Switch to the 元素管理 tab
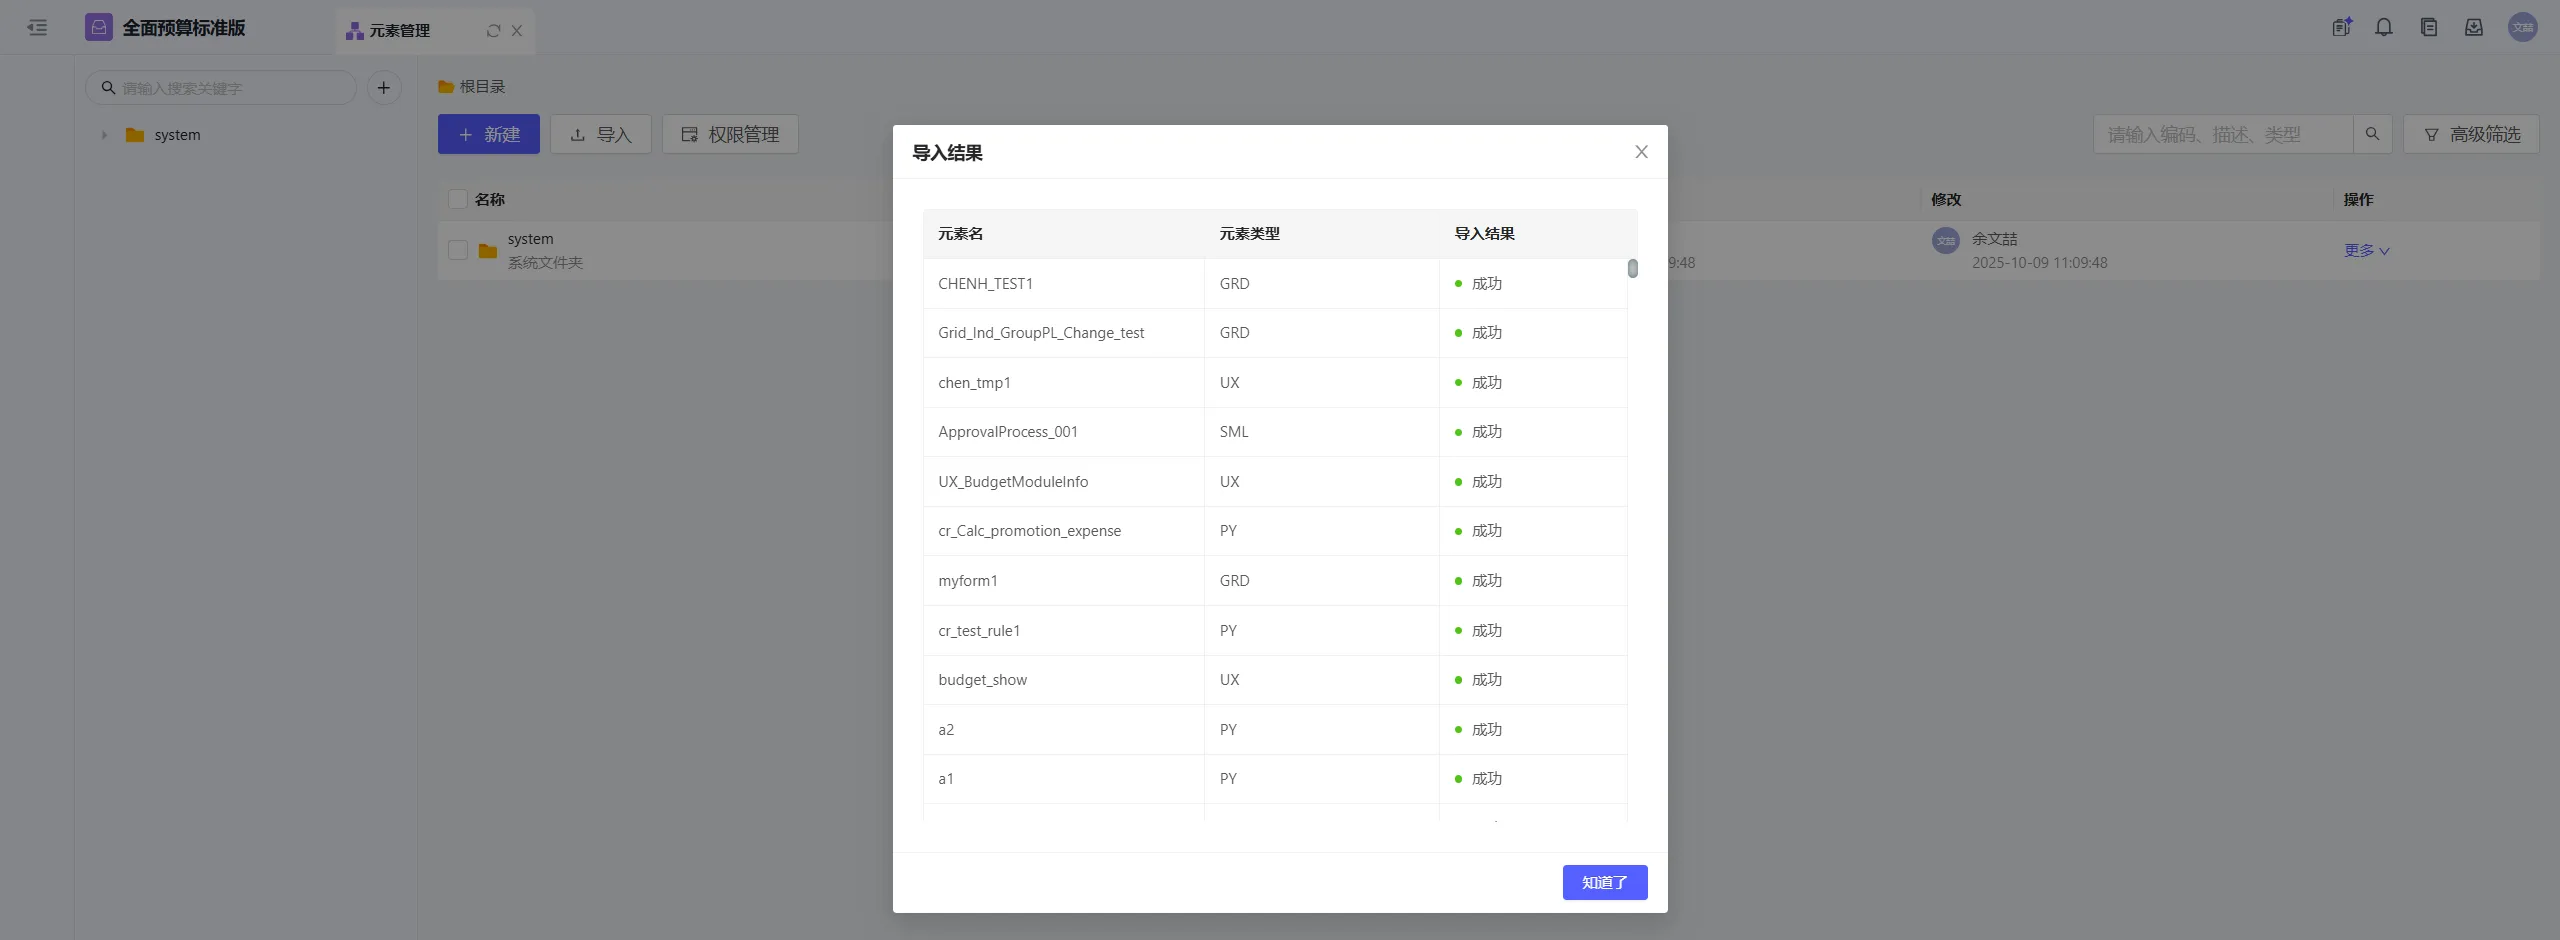The image size is (2560, 940). tap(400, 31)
